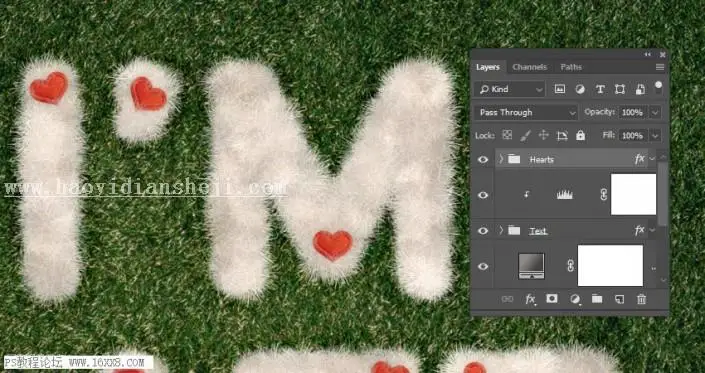Open the Kind filter type dropdown
The height and width of the screenshot is (373, 705).
click(509, 89)
